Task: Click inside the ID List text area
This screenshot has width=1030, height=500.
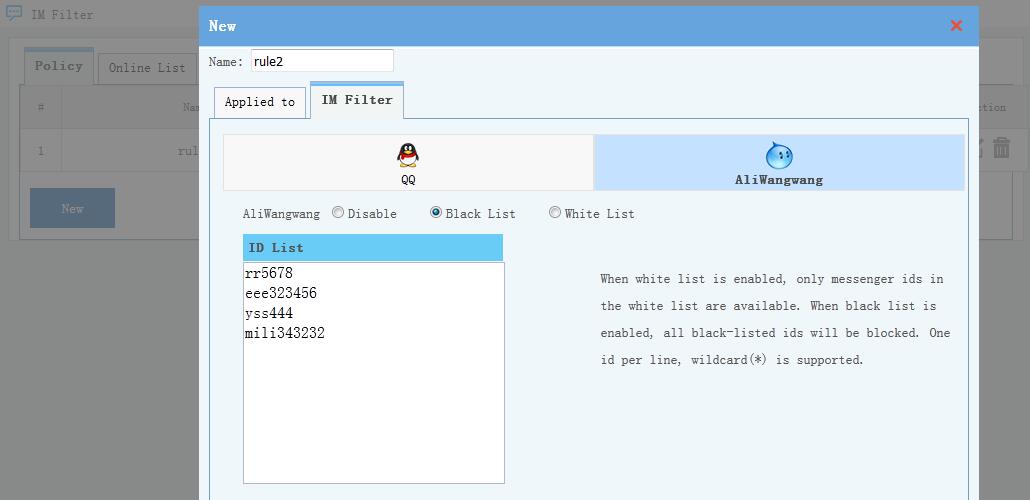Action: coord(374,373)
